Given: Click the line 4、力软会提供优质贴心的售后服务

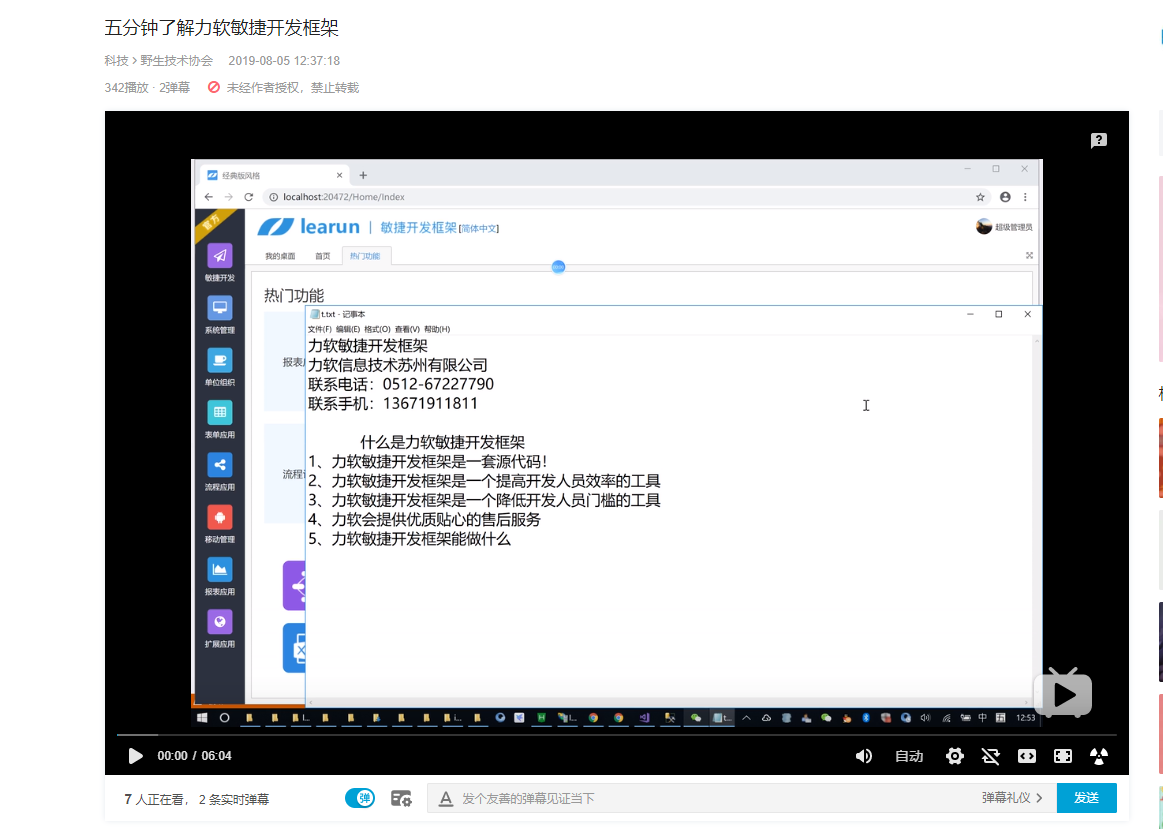Looking at the screenshot, I should pyautogui.click(x=424, y=519).
